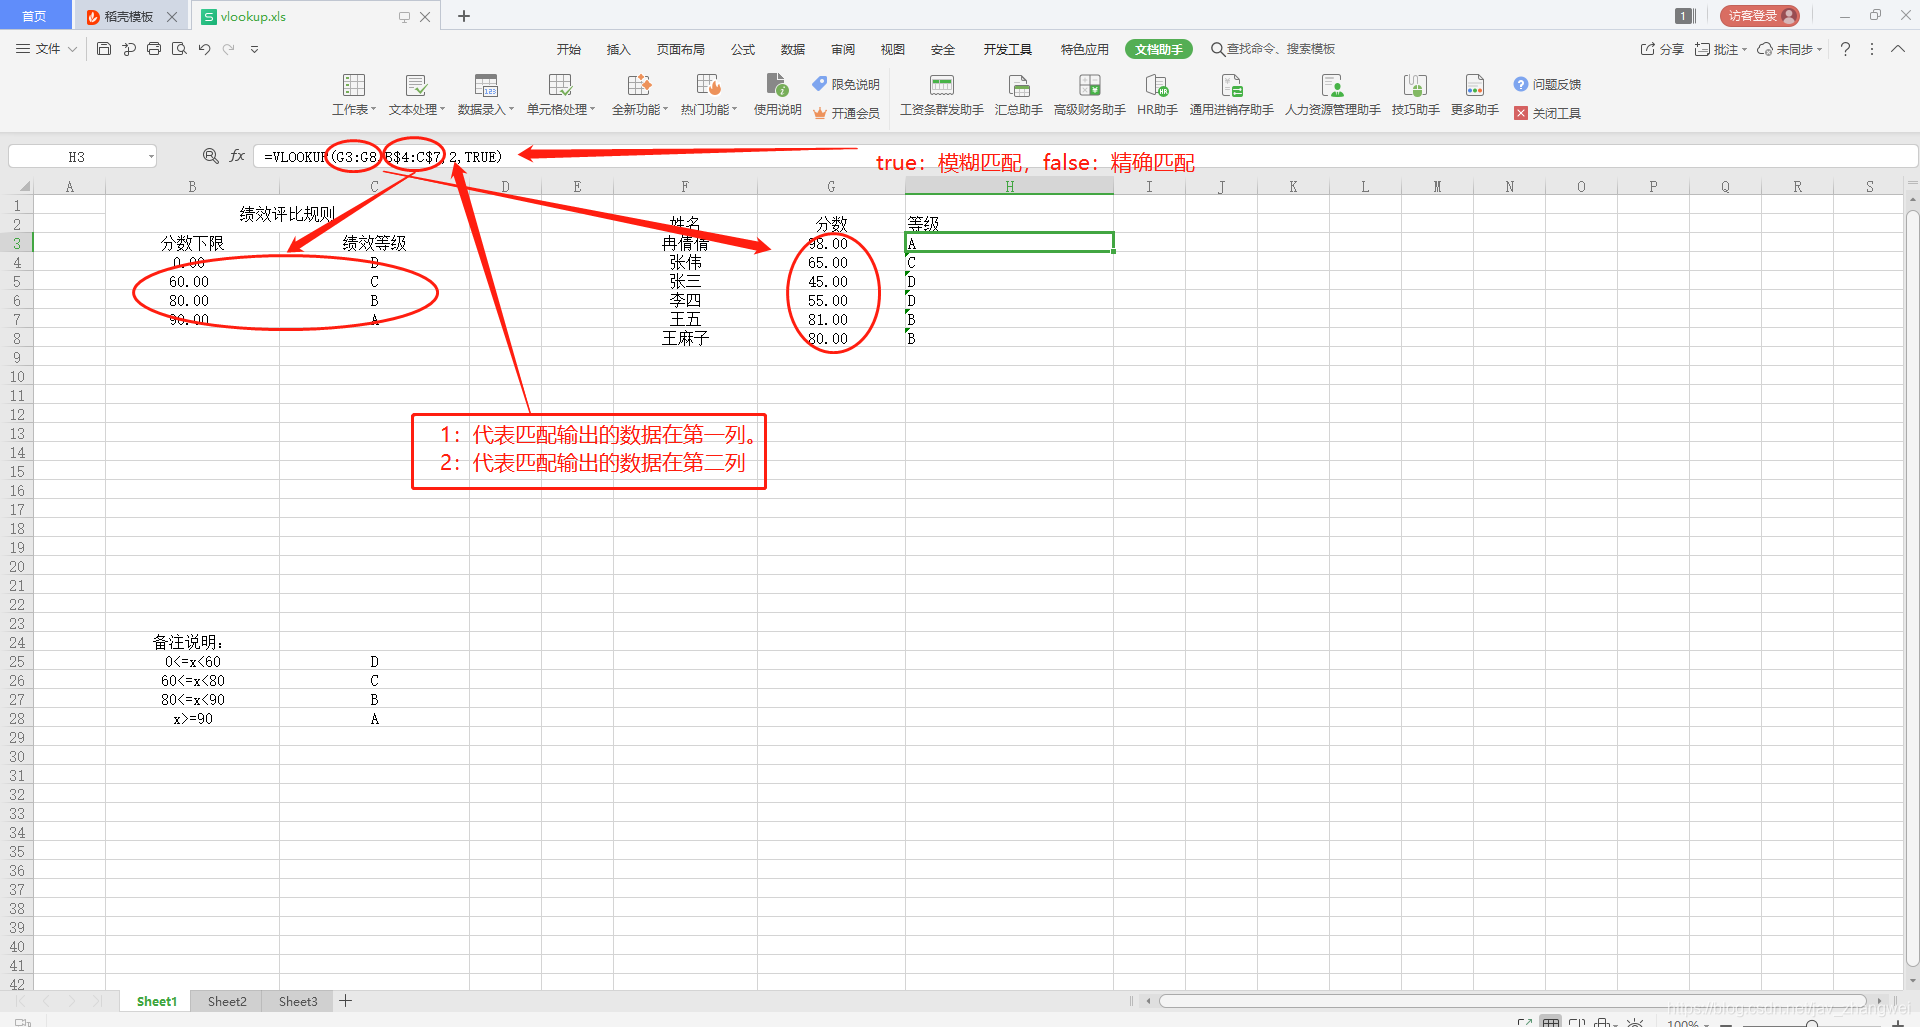Image resolution: width=1920 pixels, height=1027 pixels.
Task: Switch to the 开始 Home ribbon tab
Action: 569,49
